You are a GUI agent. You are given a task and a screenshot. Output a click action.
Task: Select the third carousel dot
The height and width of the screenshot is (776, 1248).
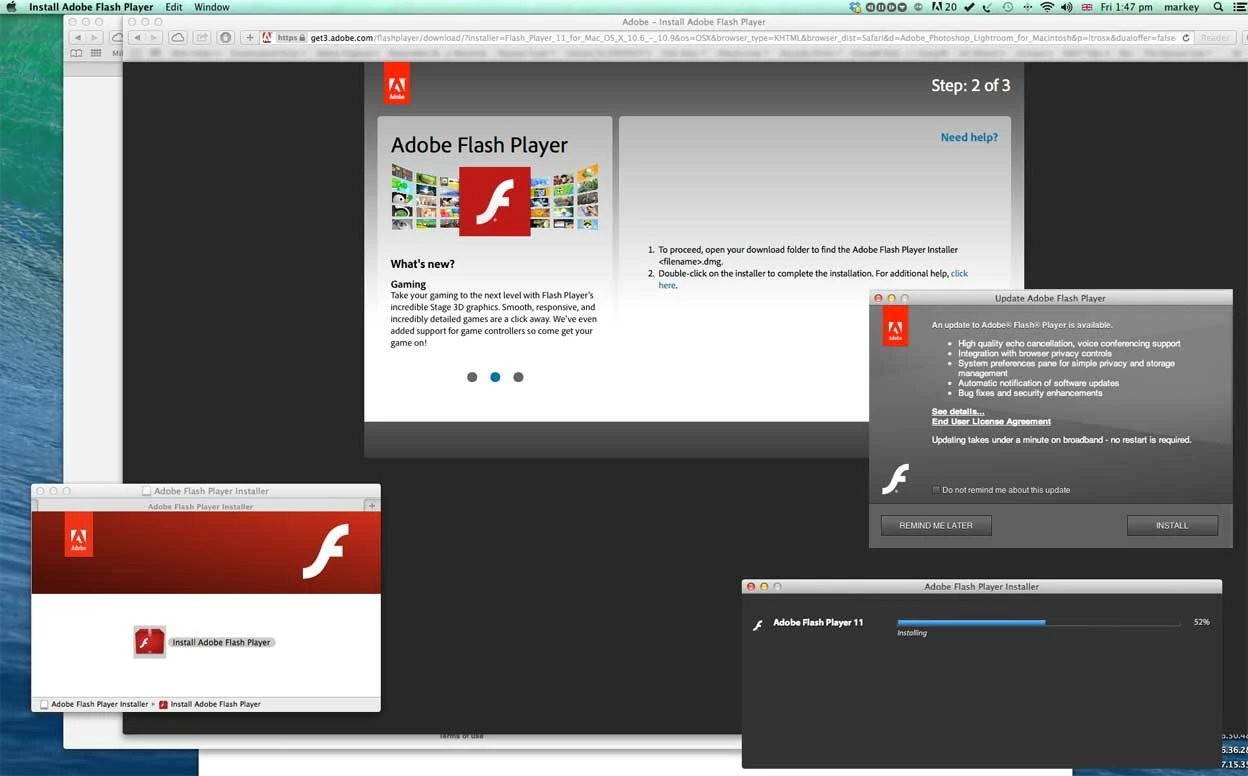(518, 377)
